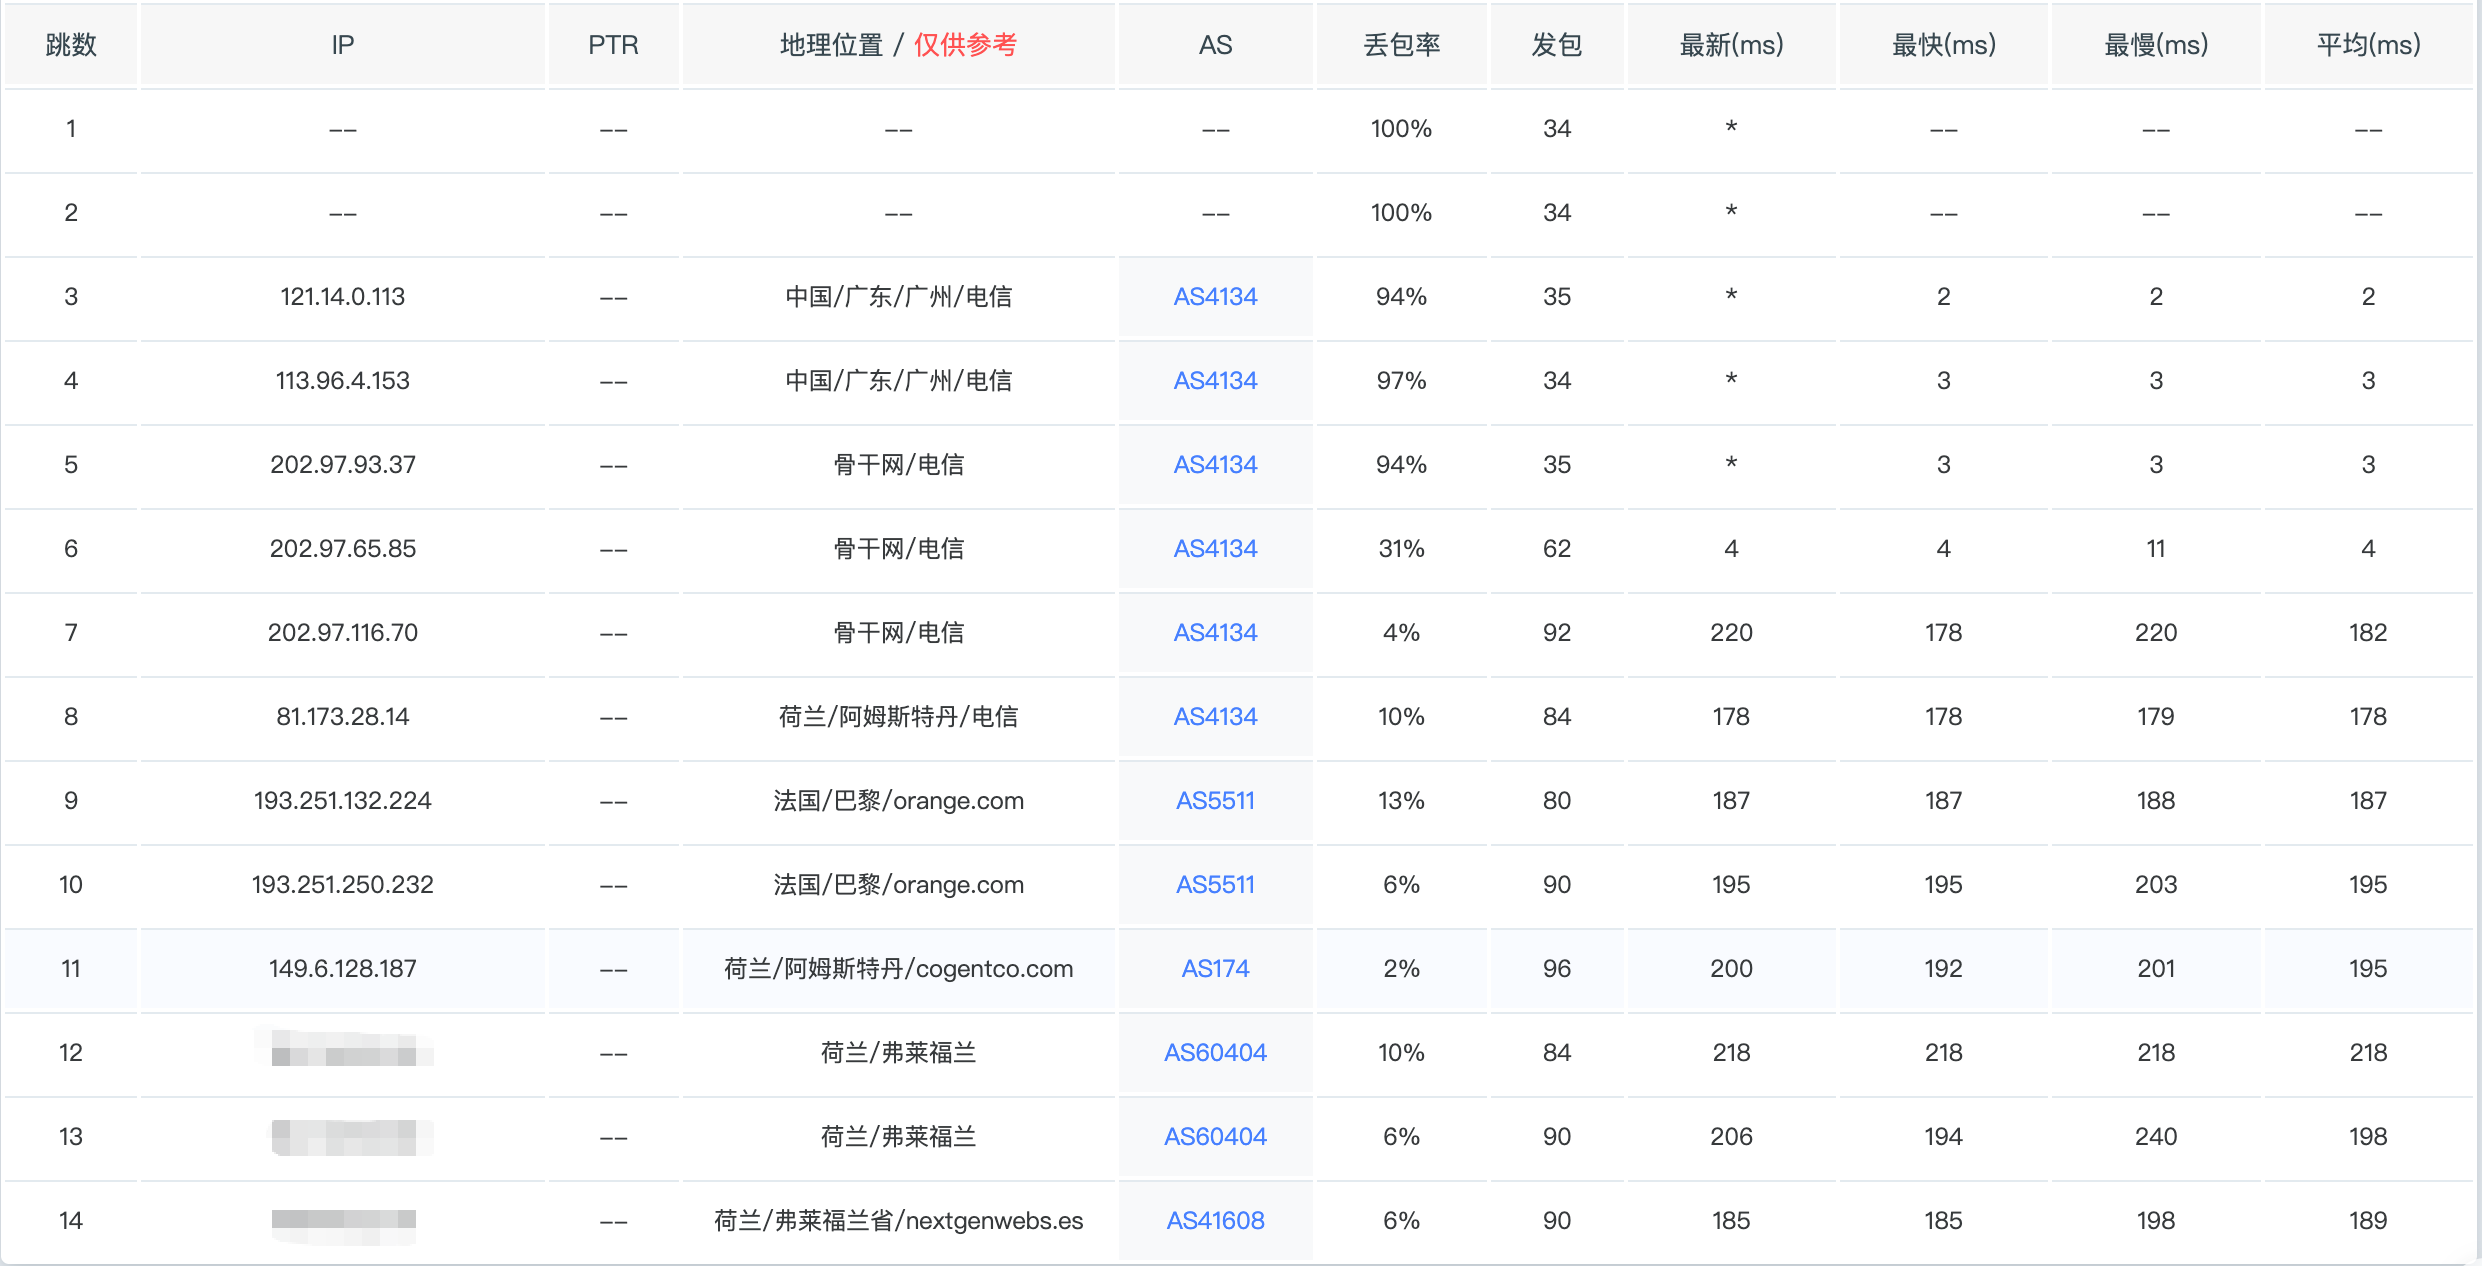The height and width of the screenshot is (1266, 2482).
Task: Select the IP address 202.97.116.70 cell
Action: coord(342,633)
